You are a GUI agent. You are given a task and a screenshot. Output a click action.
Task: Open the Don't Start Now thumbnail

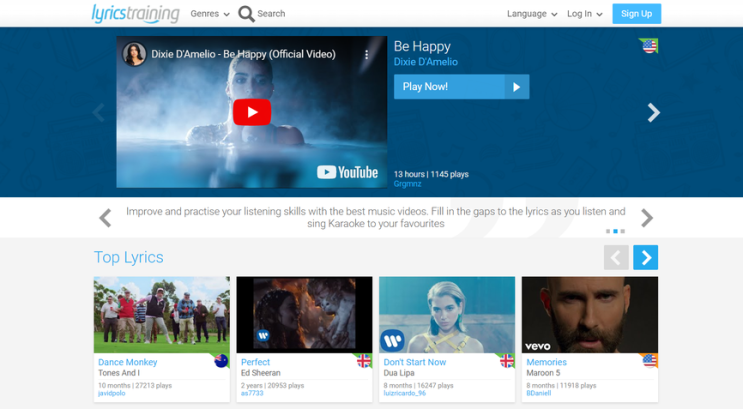(447, 315)
